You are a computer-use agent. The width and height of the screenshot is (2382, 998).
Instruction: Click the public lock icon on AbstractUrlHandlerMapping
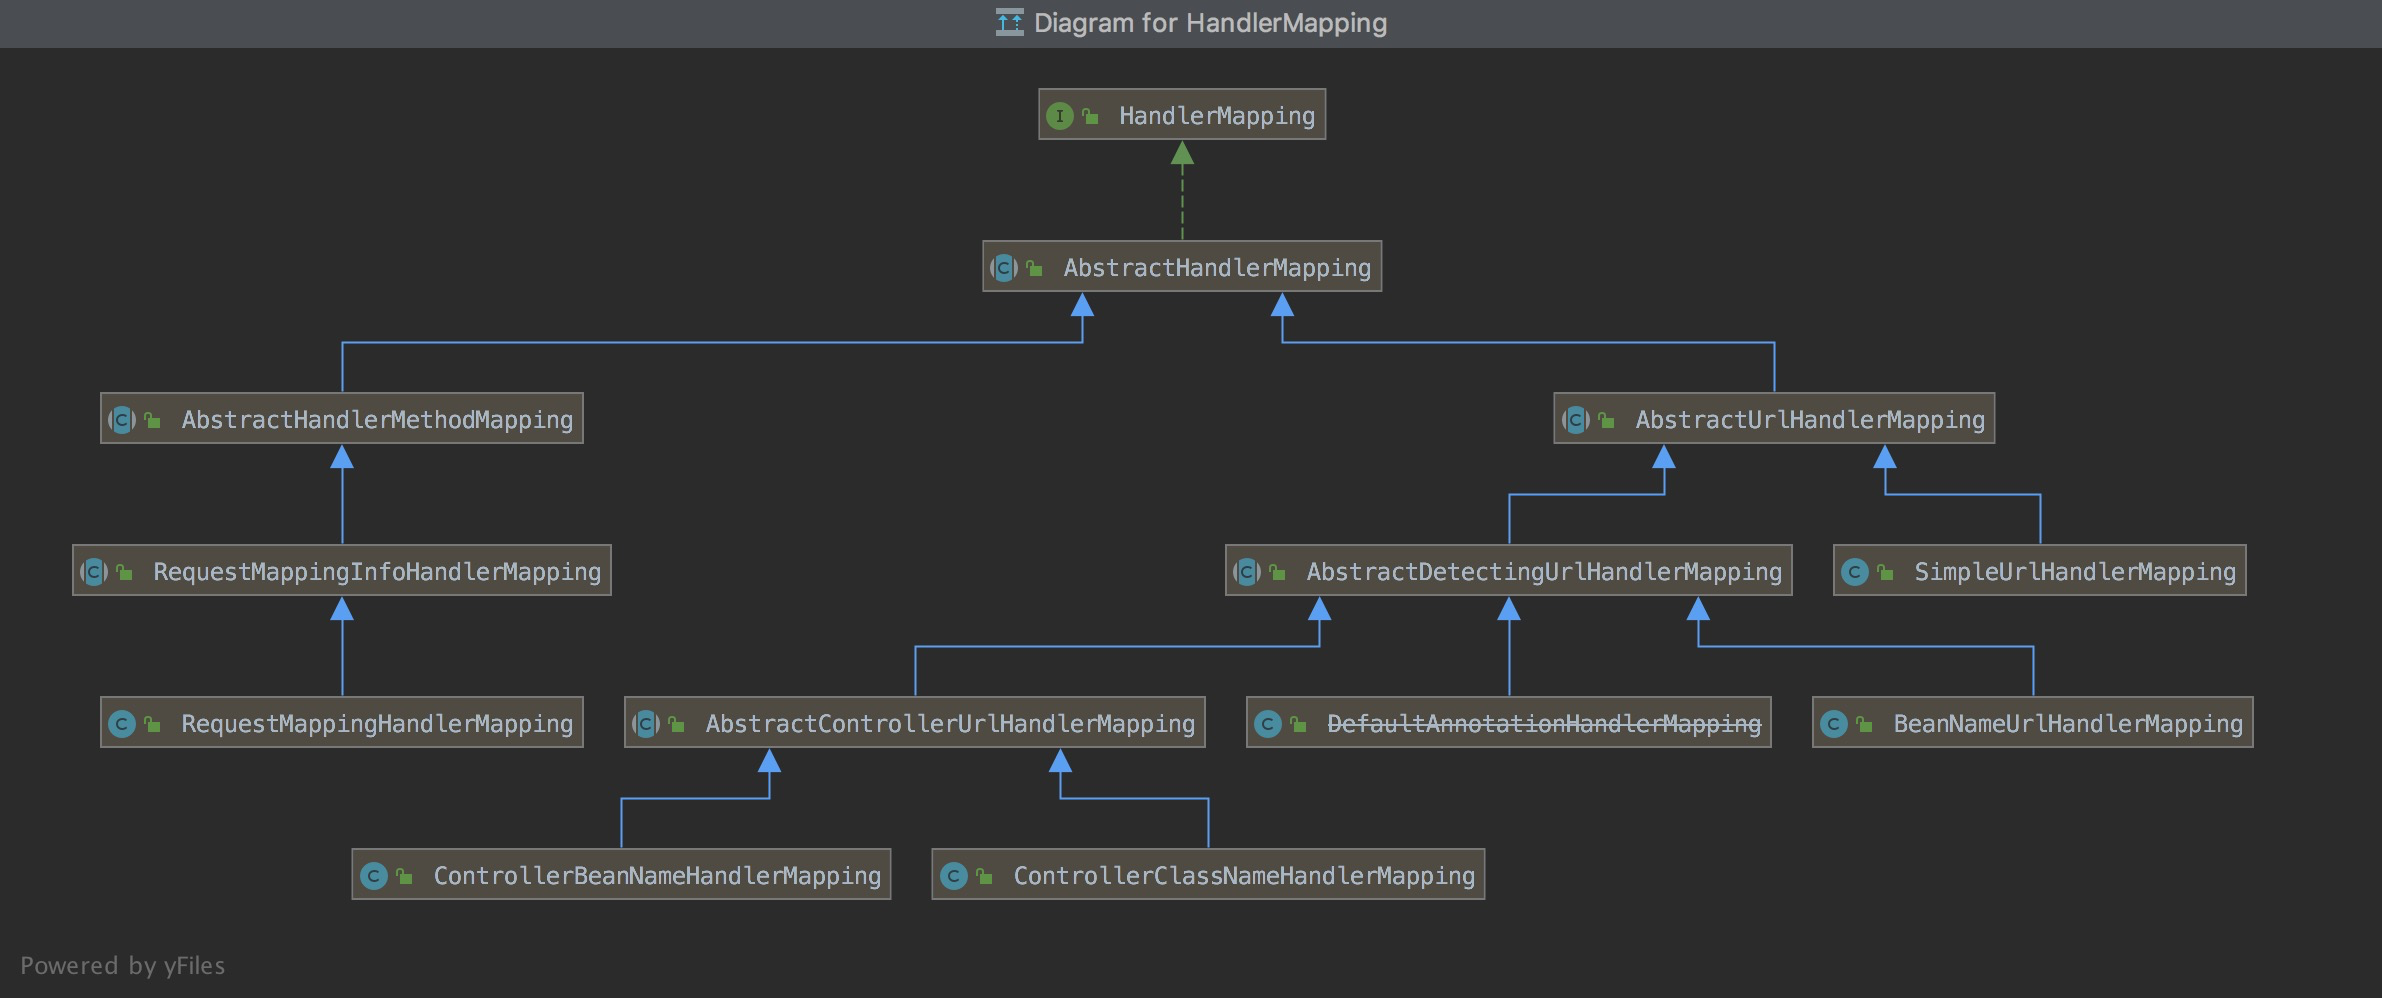[x=1607, y=420]
